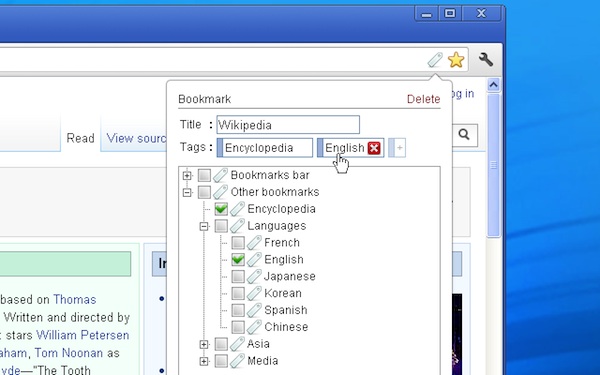This screenshot has width=600, height=375.
Task: Click the tag icon next to Encyclopedia
Action: point(238,209)
